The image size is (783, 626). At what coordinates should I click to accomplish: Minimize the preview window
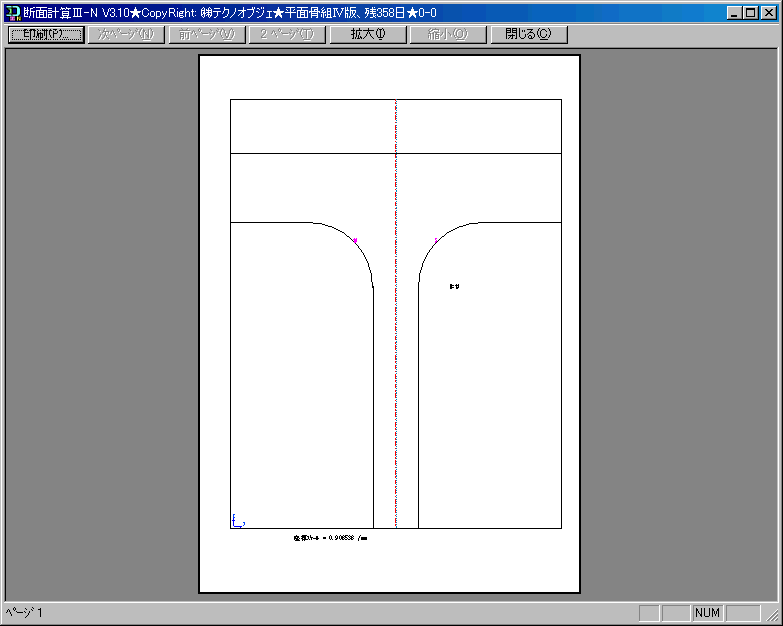[x=735, y=13]
